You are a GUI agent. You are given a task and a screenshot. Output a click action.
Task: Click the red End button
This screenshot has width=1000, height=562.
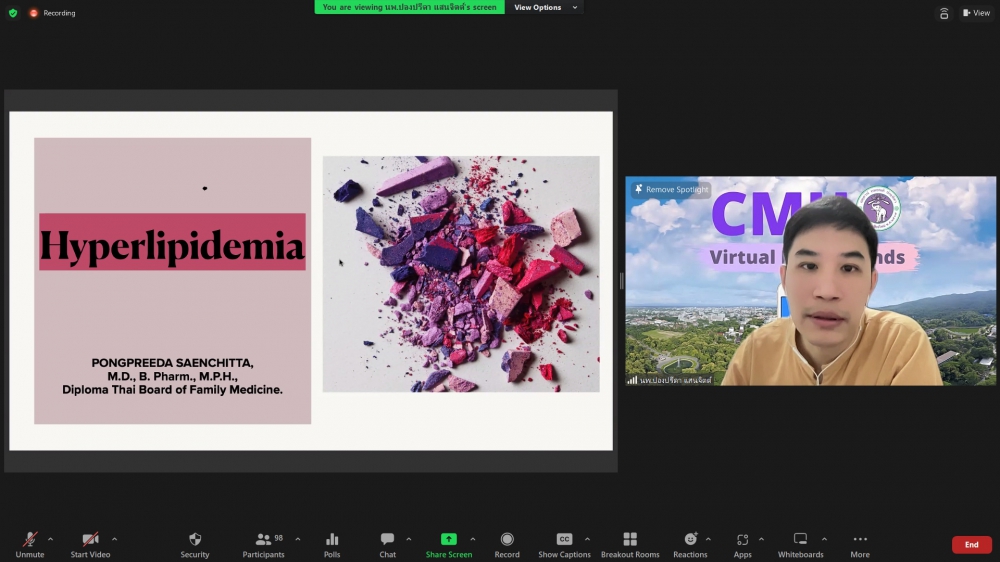tap(971, 545)
